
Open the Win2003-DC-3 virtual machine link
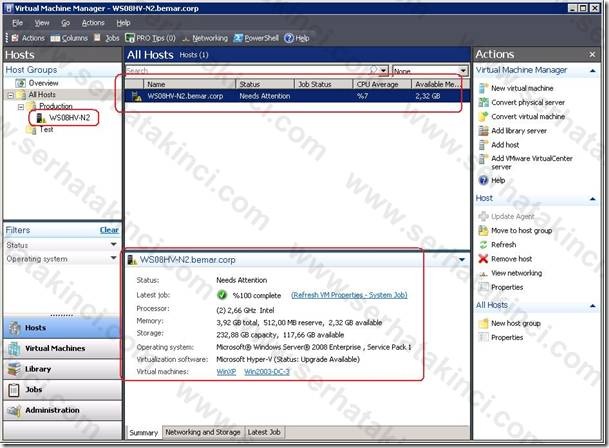(267, 372)
